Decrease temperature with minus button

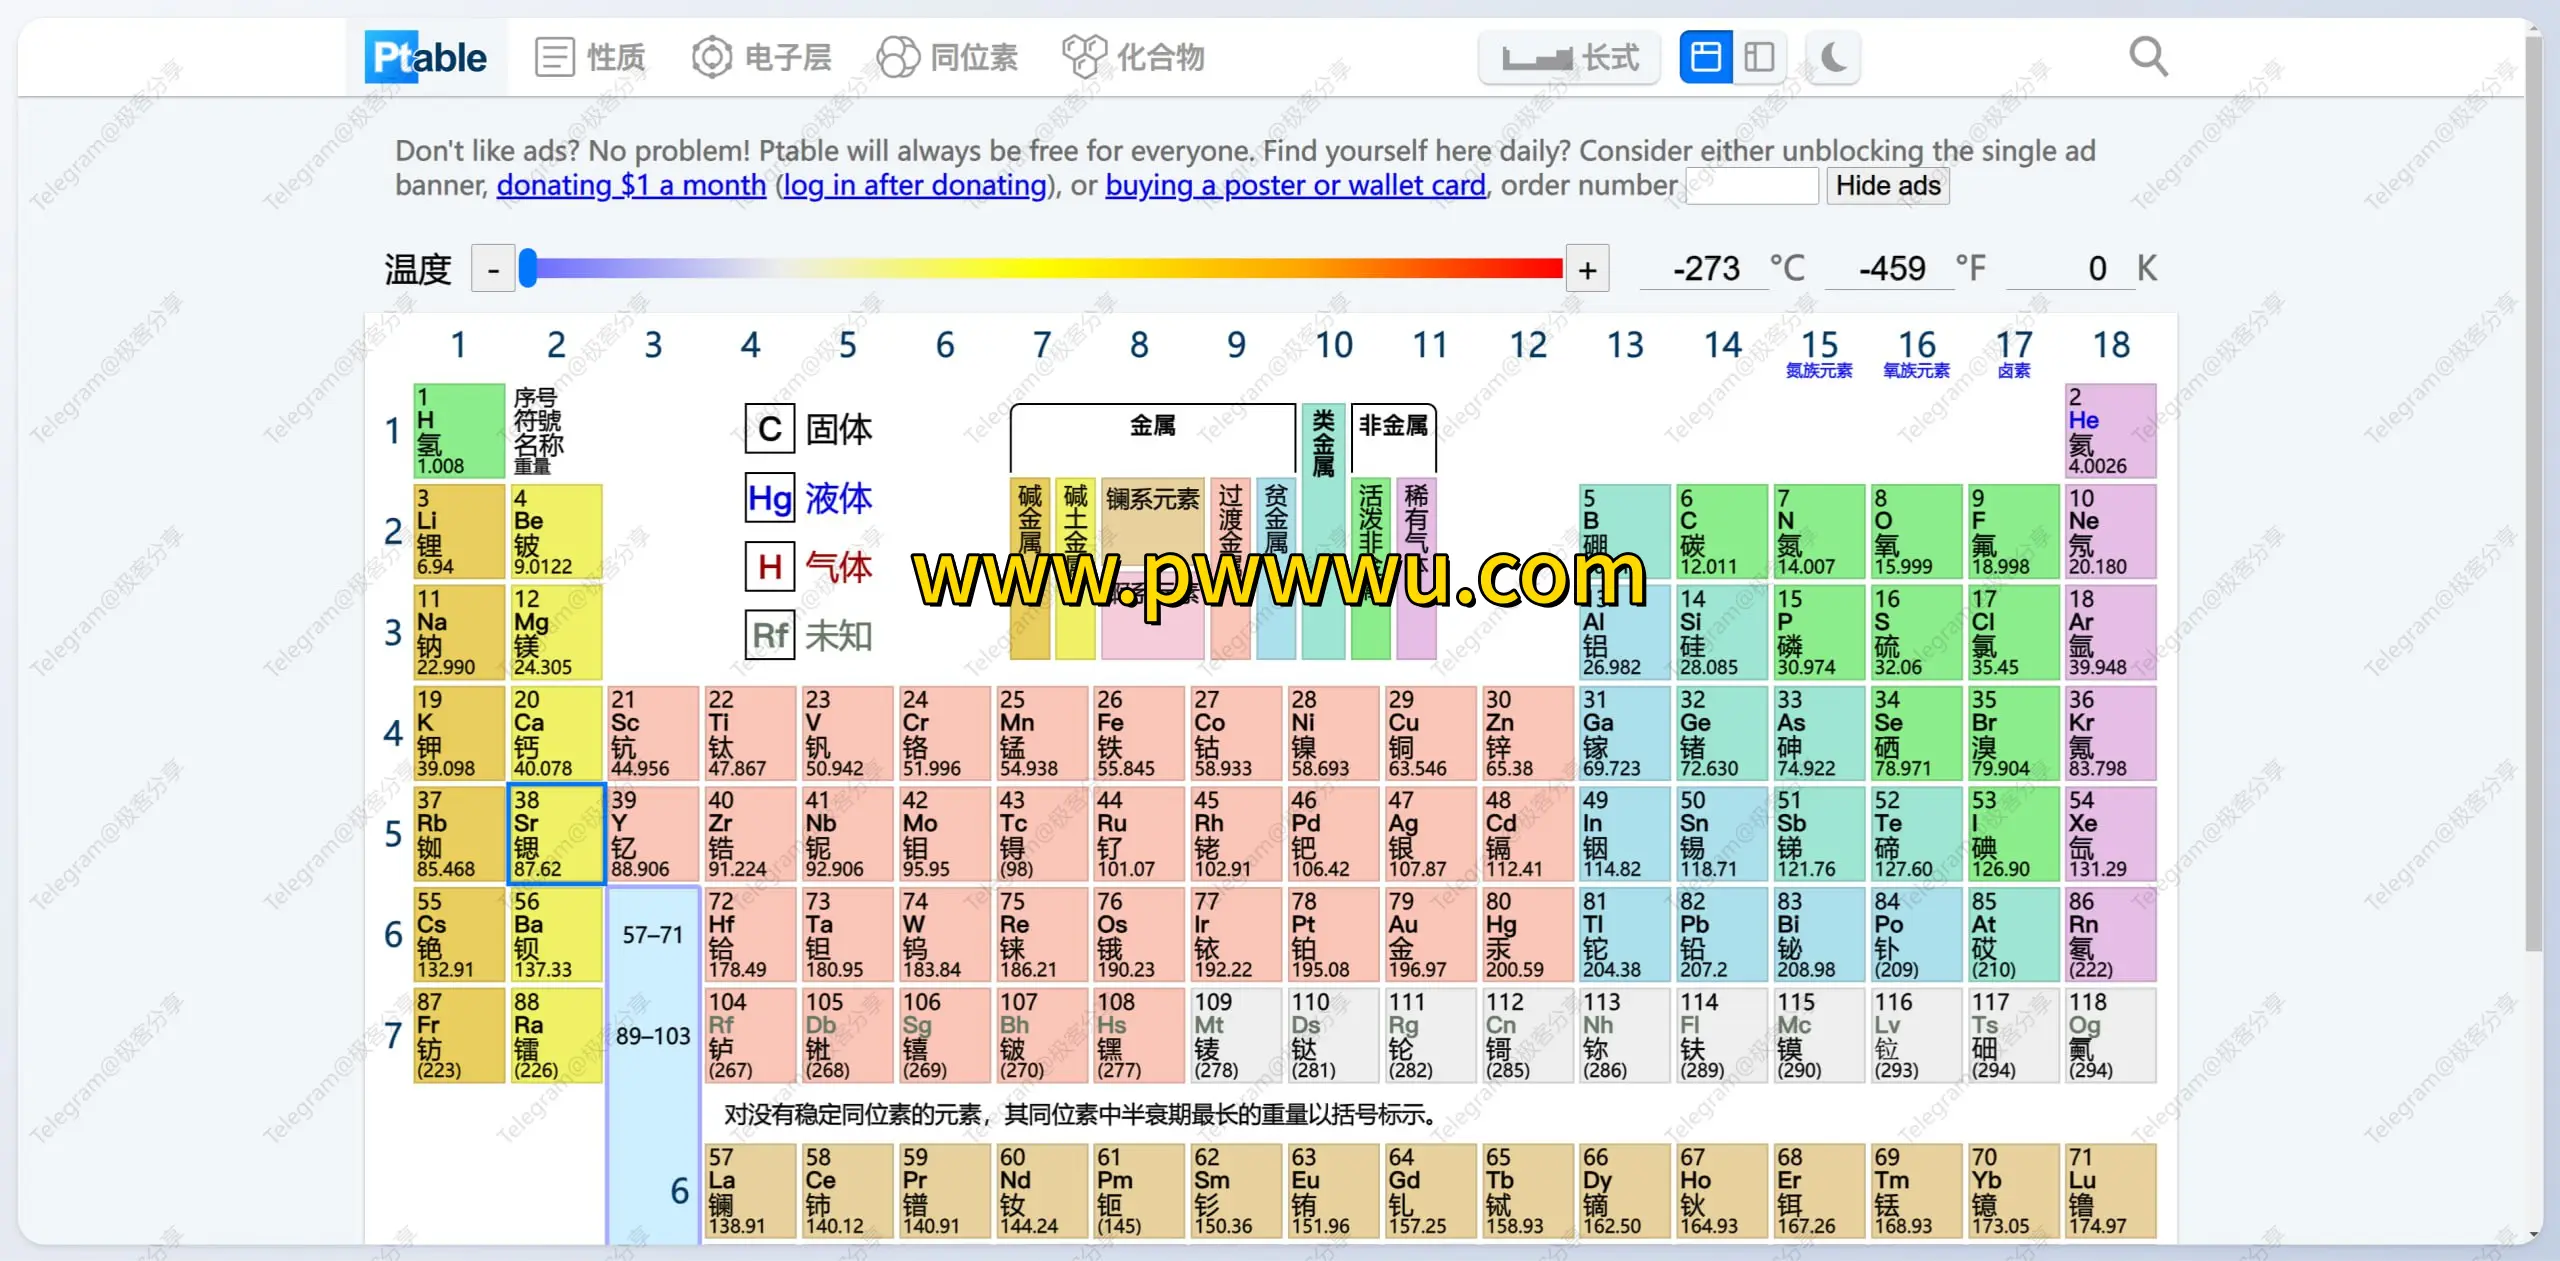coord(493,270)
